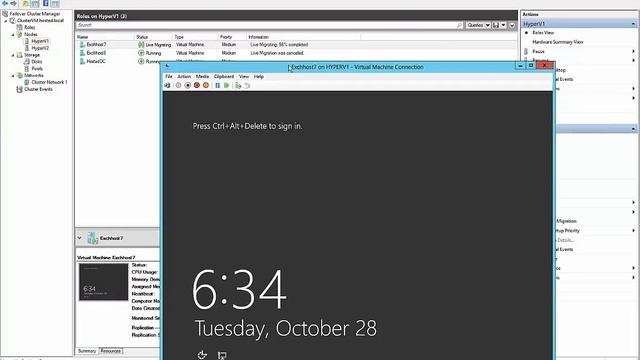Click the orange Save icon in VM toolbar

206,85
